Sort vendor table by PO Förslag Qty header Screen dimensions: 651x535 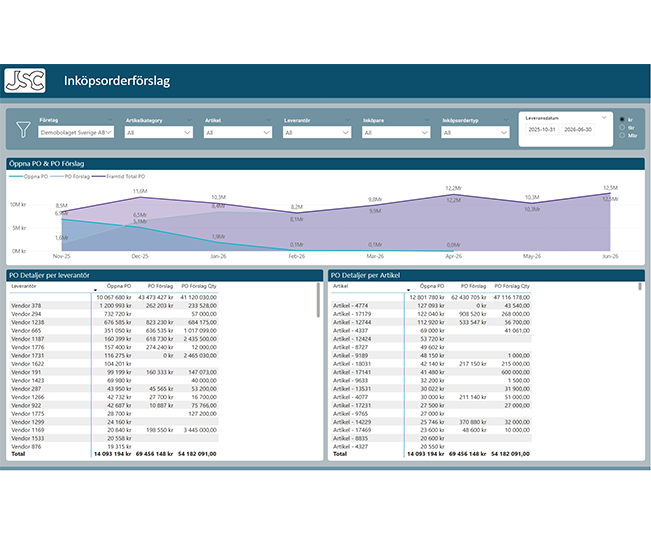[199, 286]
